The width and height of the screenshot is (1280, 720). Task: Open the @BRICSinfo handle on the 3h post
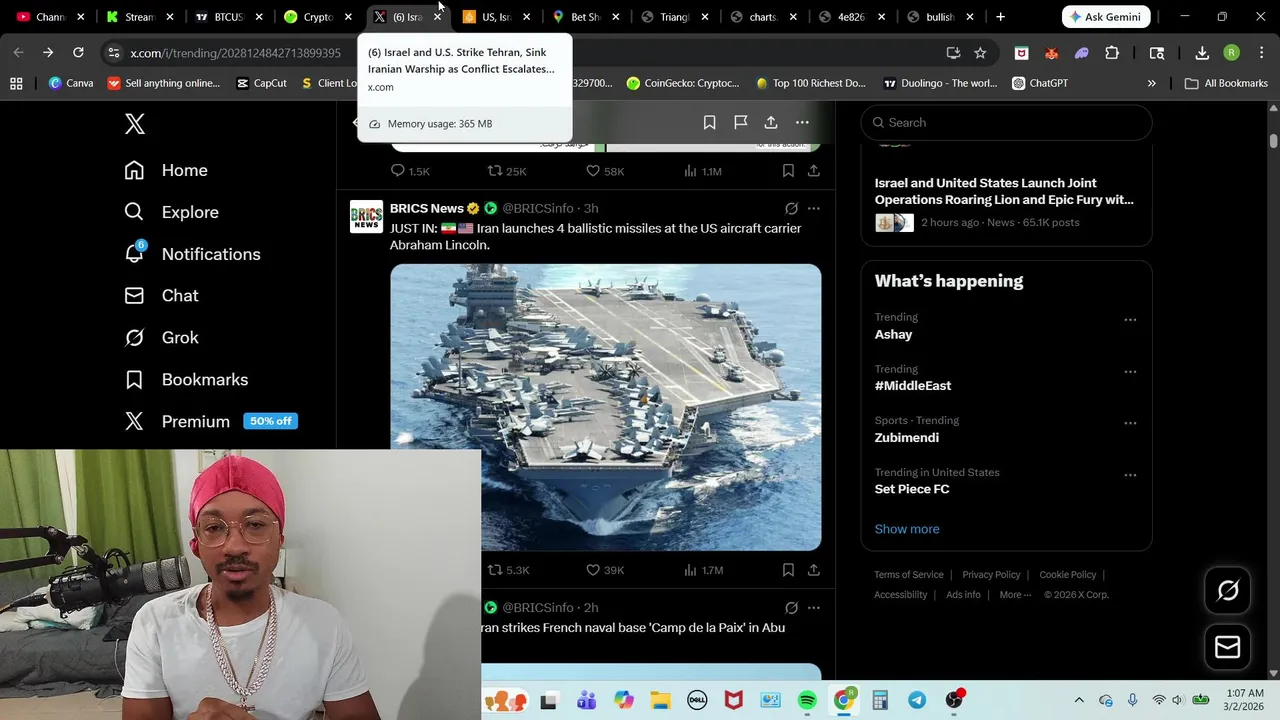pyautogui.click(x=538, y=208)
